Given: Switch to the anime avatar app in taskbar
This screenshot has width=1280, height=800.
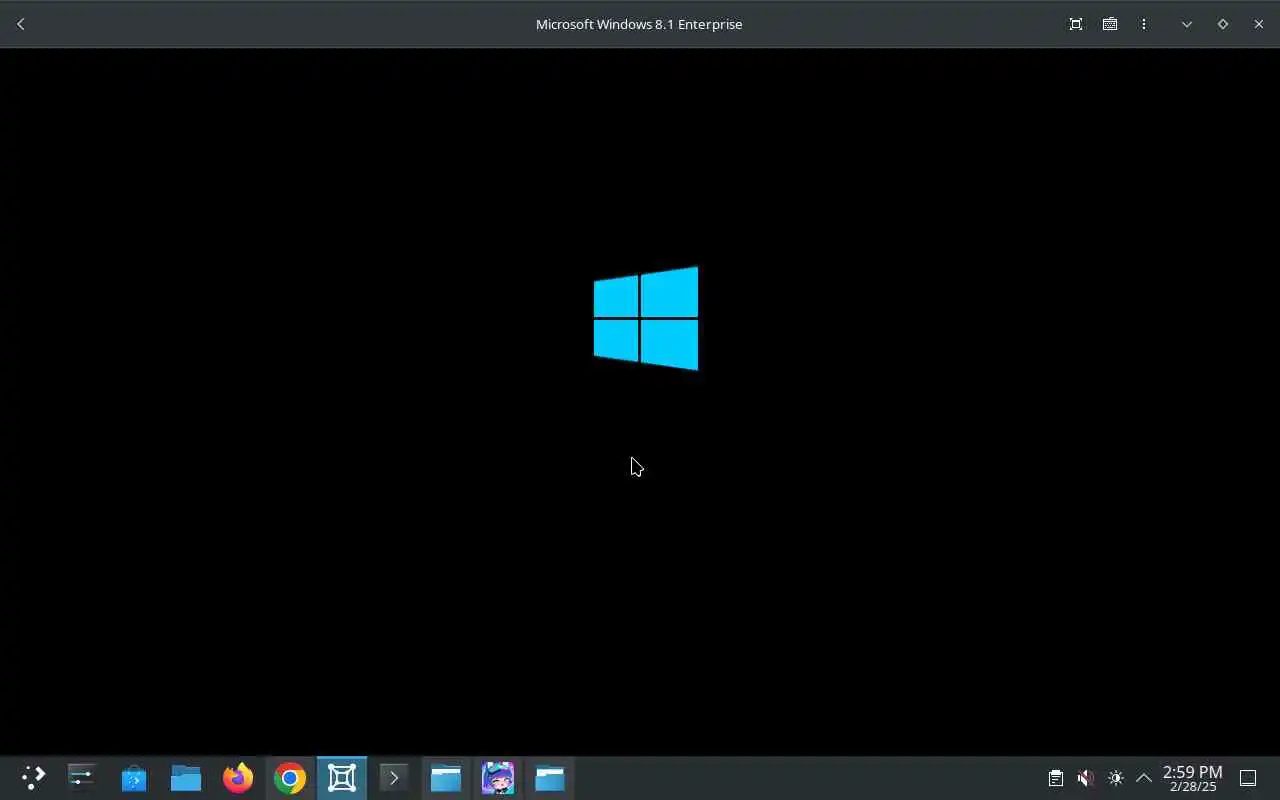Looking at the screenshot, I should point(498,778).
